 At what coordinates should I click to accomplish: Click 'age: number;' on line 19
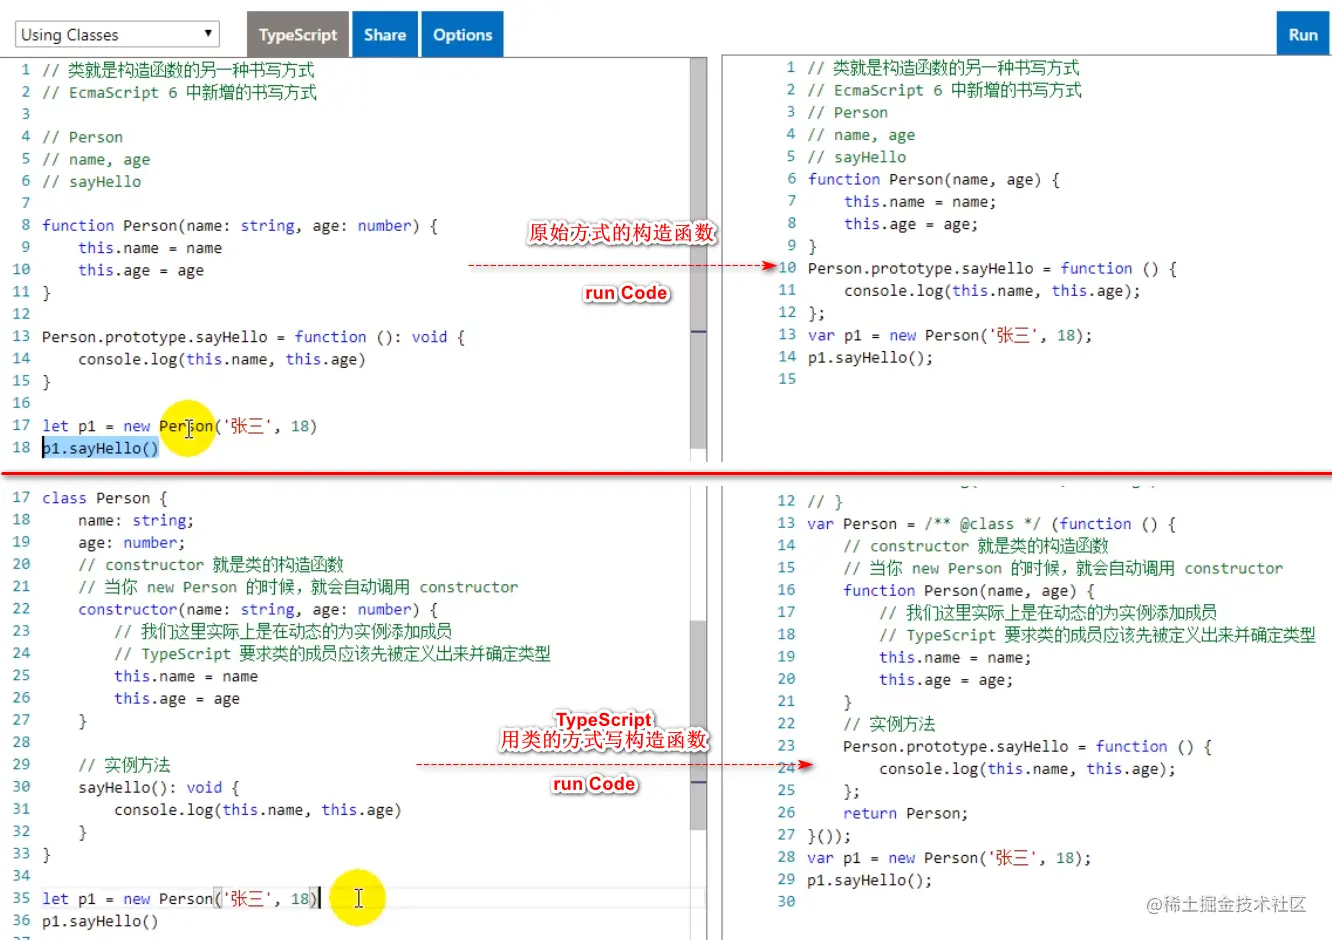click(132, 542)
